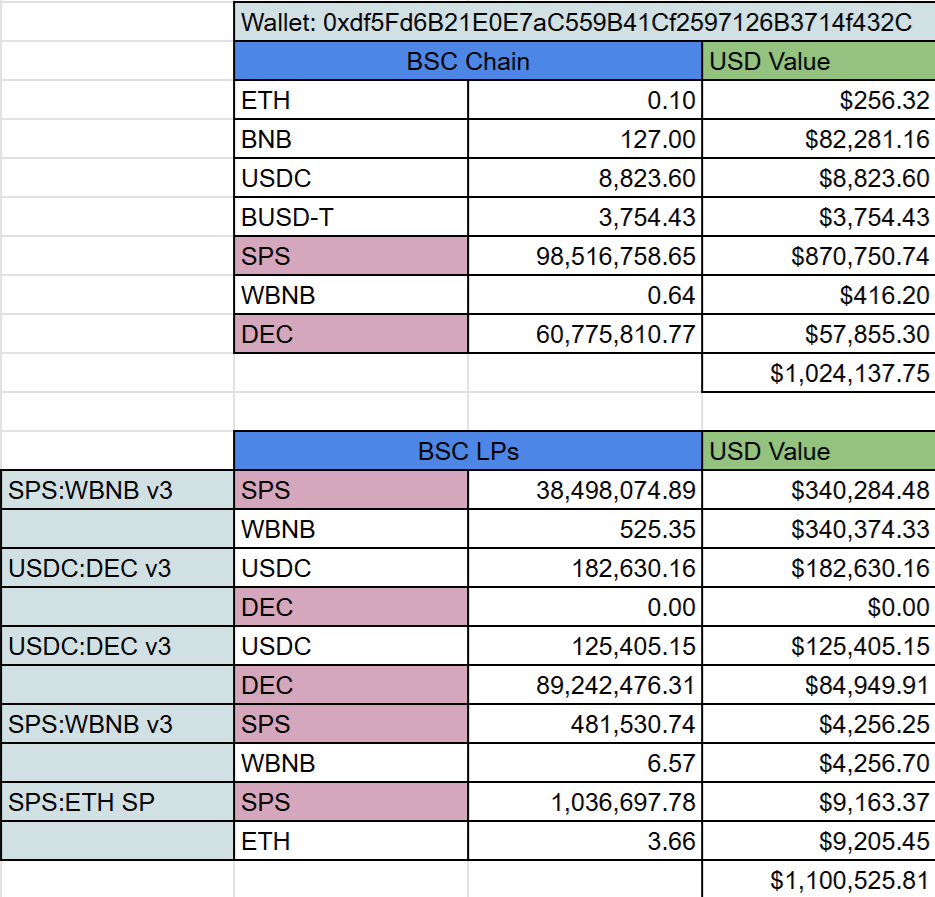Select the SPS balance 98,516,758.65 cell

pos(585,256)
